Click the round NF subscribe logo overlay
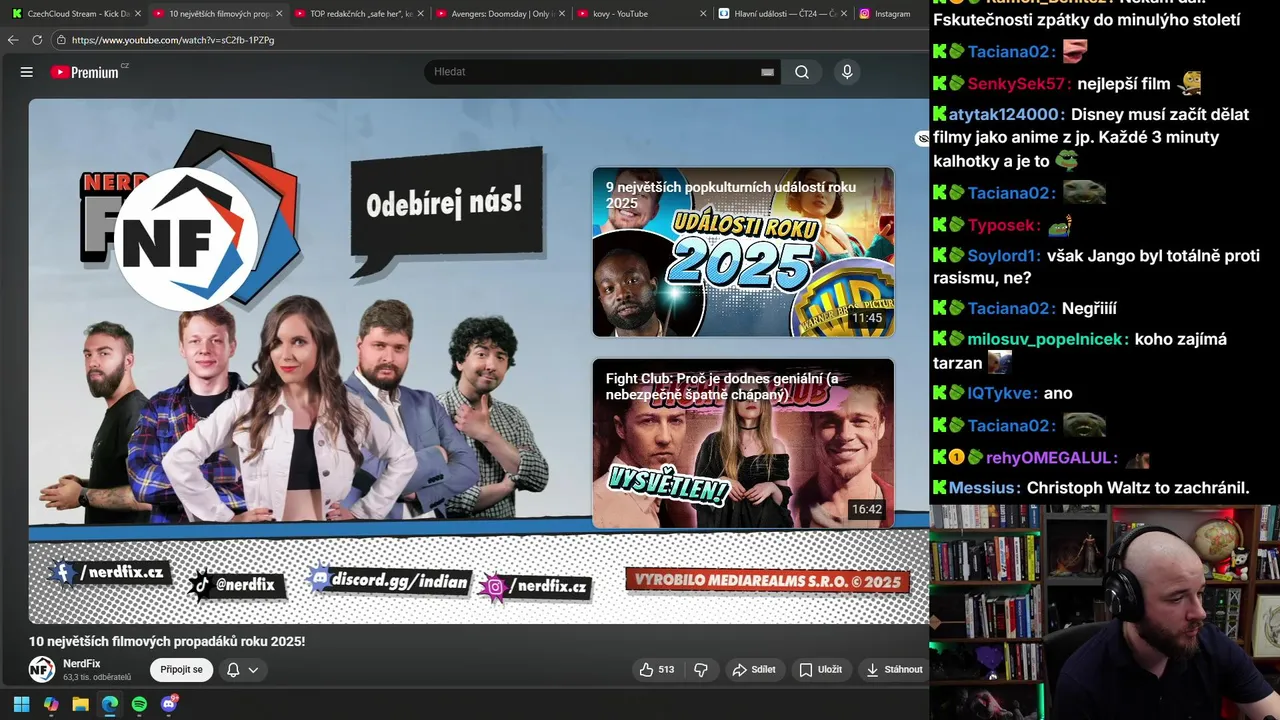The width and height of the screenshot is (1280, 720). tap(186, 239)
